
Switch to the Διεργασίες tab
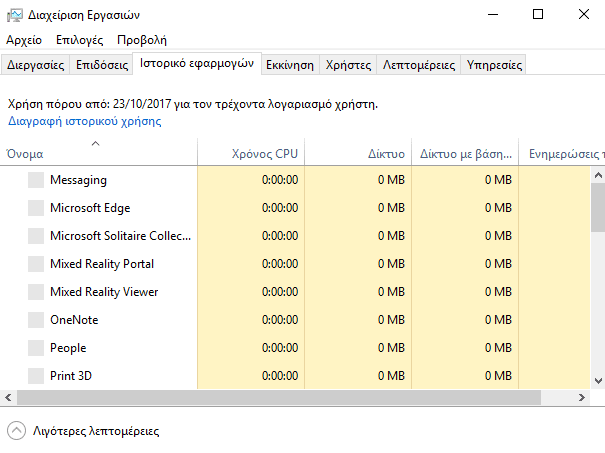pyautogui.click(x=35, y=65)
